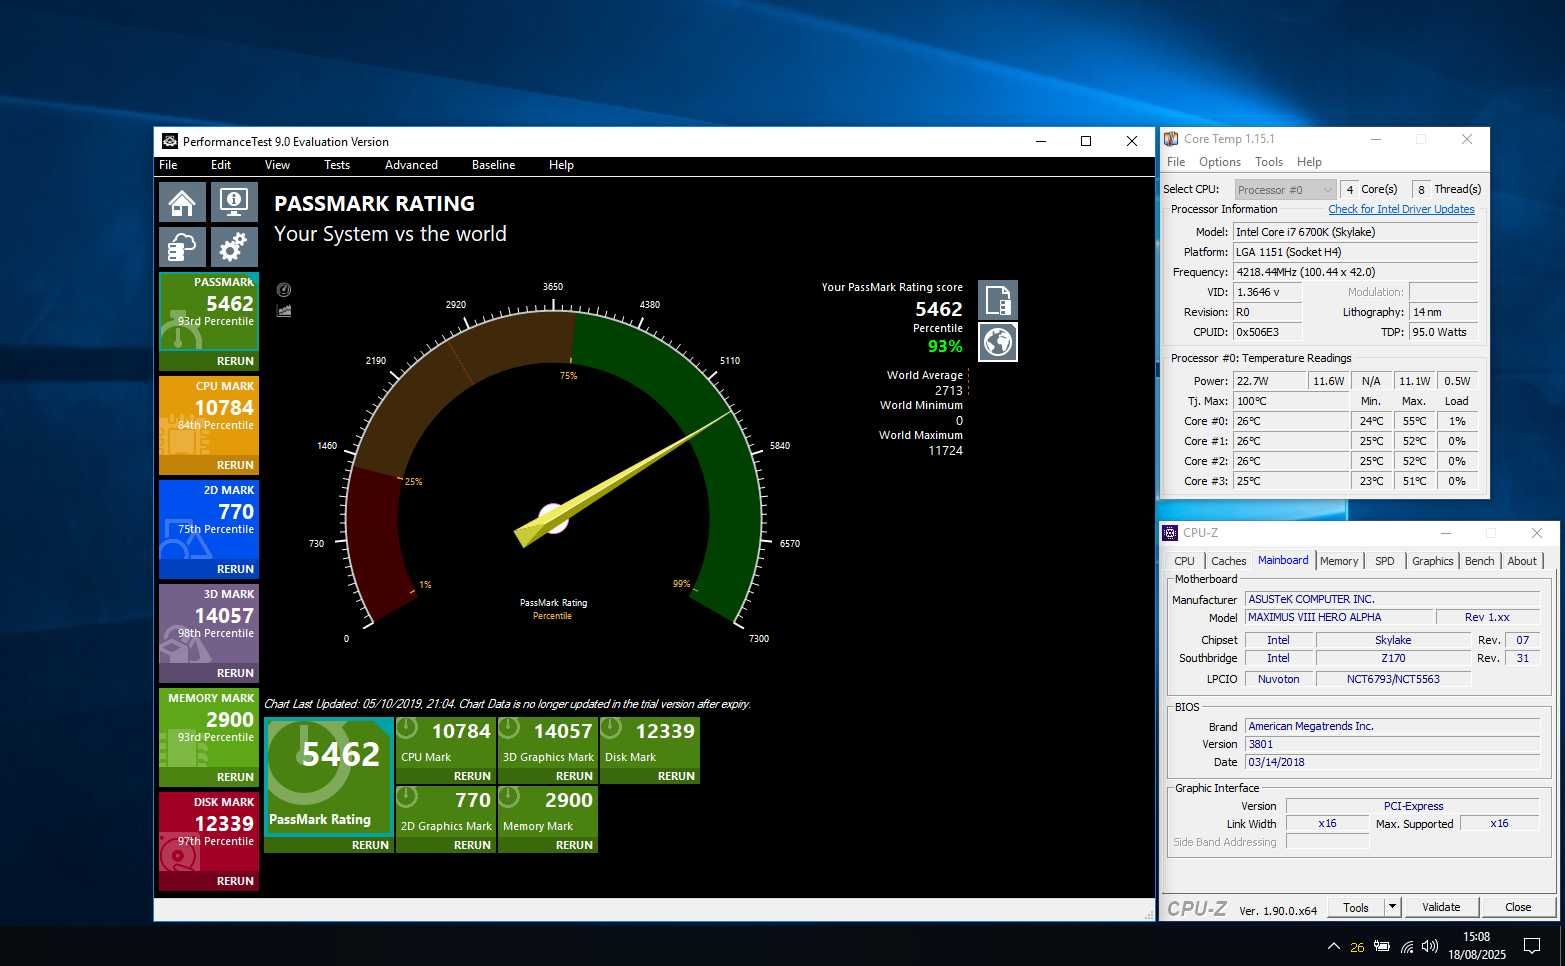Switch to the Bench tab in CPU-Z
This screenshot has width=1565, height=966.
click(x=1479, y=561)
